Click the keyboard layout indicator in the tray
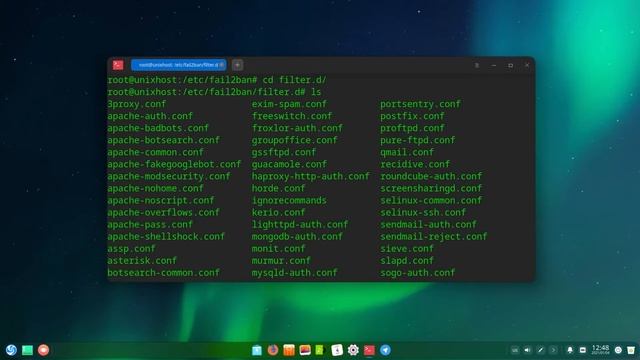This screenshot has width=640, height=360. tap(515, 350)
